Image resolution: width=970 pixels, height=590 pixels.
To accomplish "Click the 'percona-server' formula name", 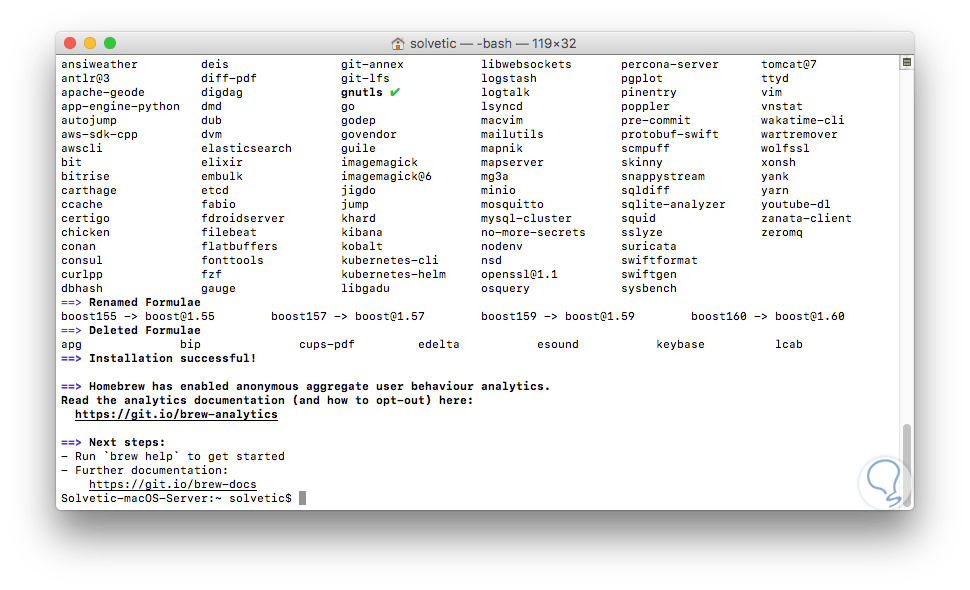I will coord(670,64).
